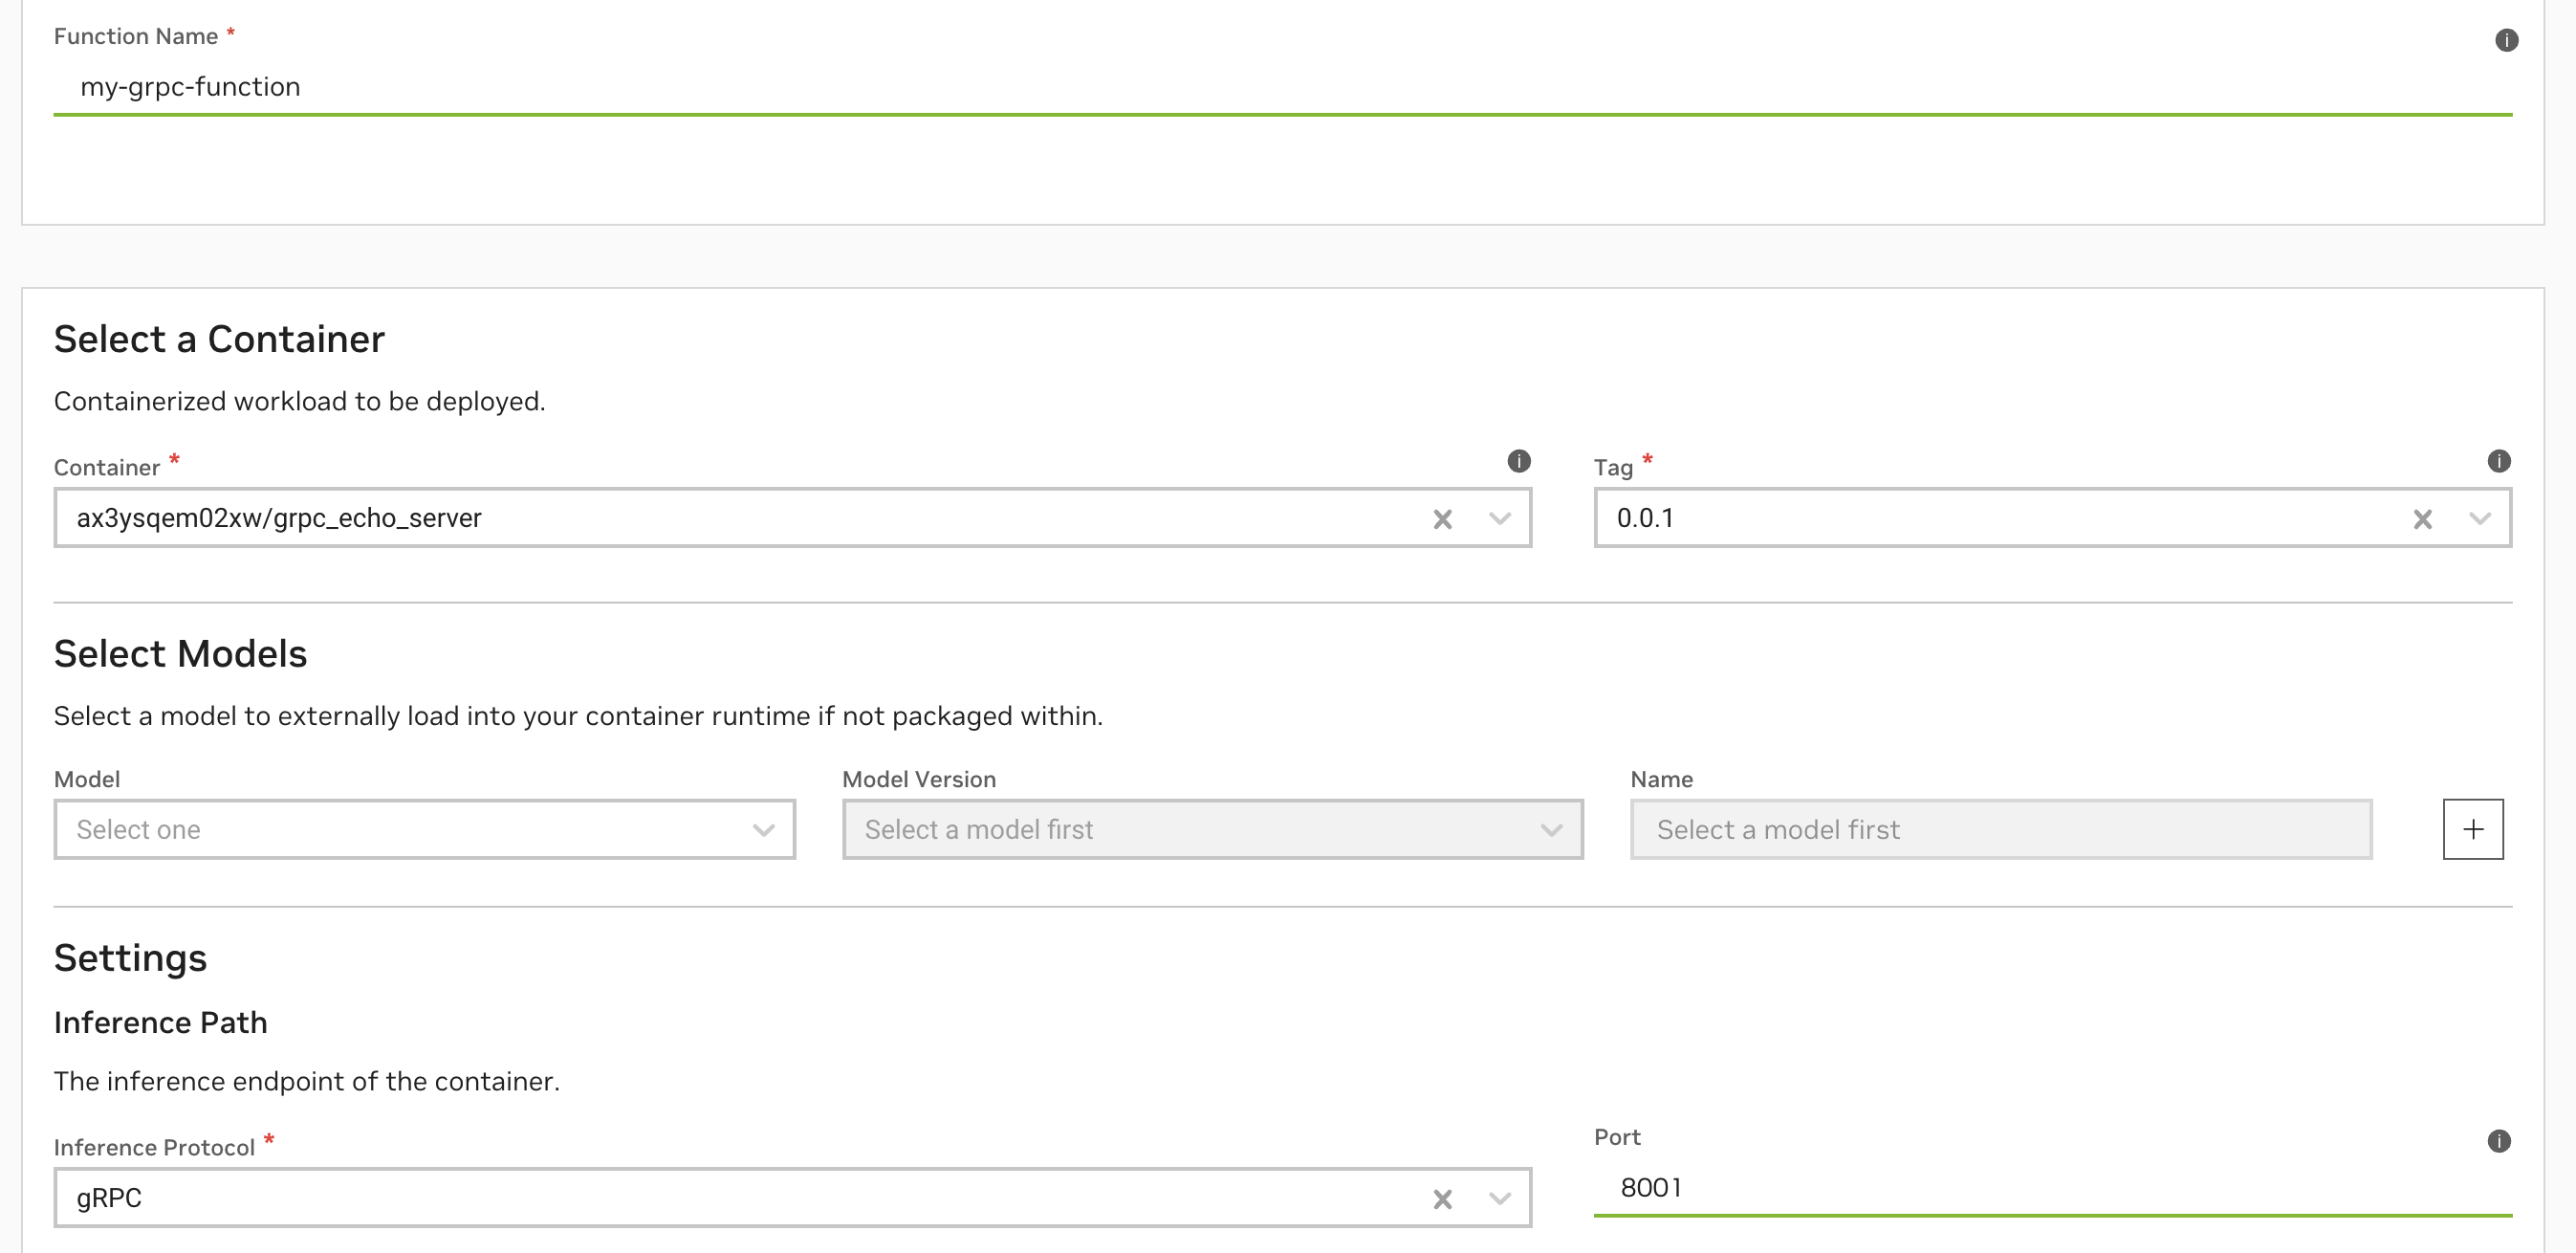This screenshot has width=2576, height=1253.
Task: Click the model Name input field
Action: pos(2000,829)
